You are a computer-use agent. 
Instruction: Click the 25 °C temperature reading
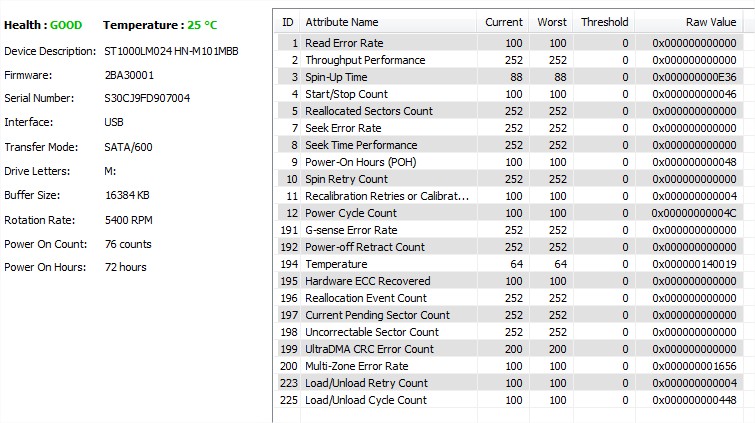click(x=202, y=25)
